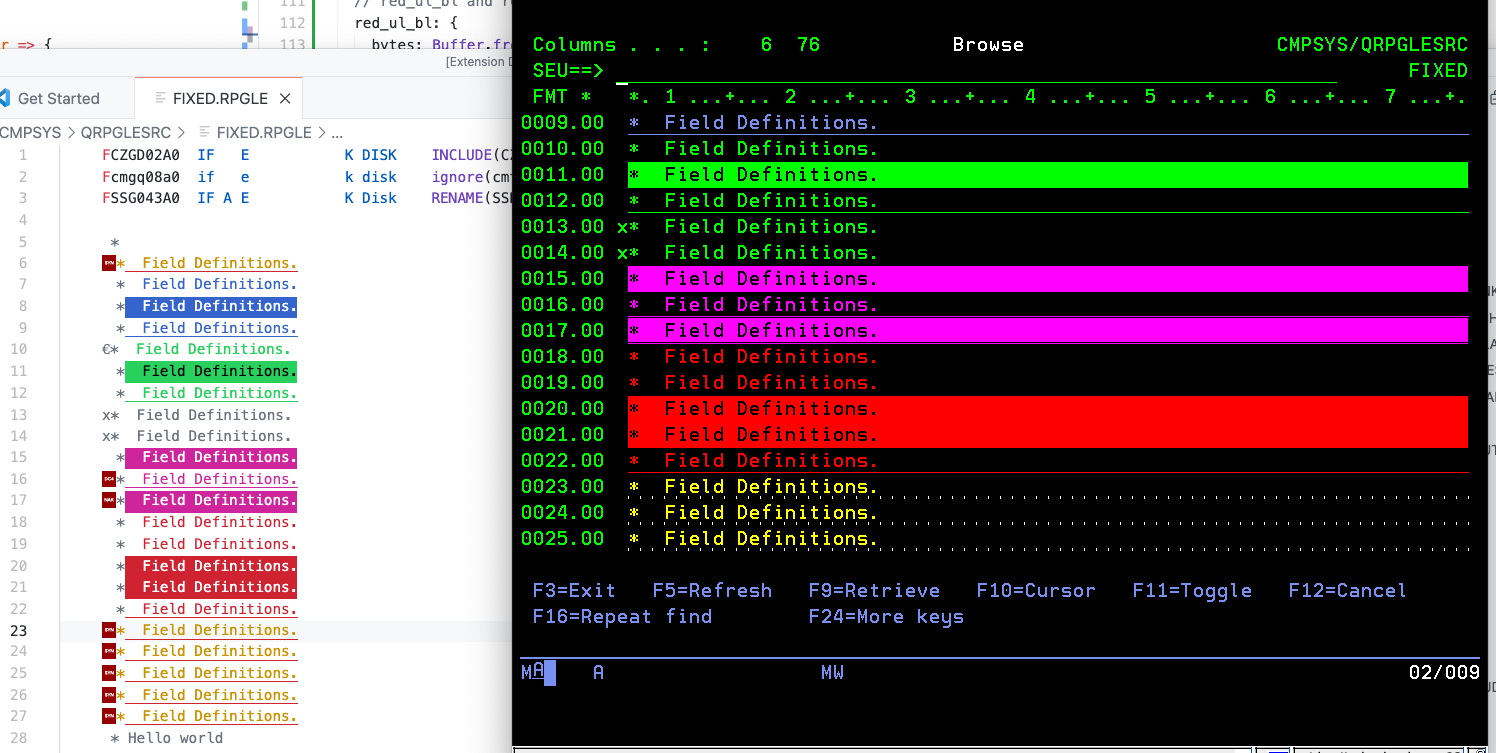Click the blue highlighted Field Definitions on line 8
Screen dimensions: 1496x753
pos(211,306)
